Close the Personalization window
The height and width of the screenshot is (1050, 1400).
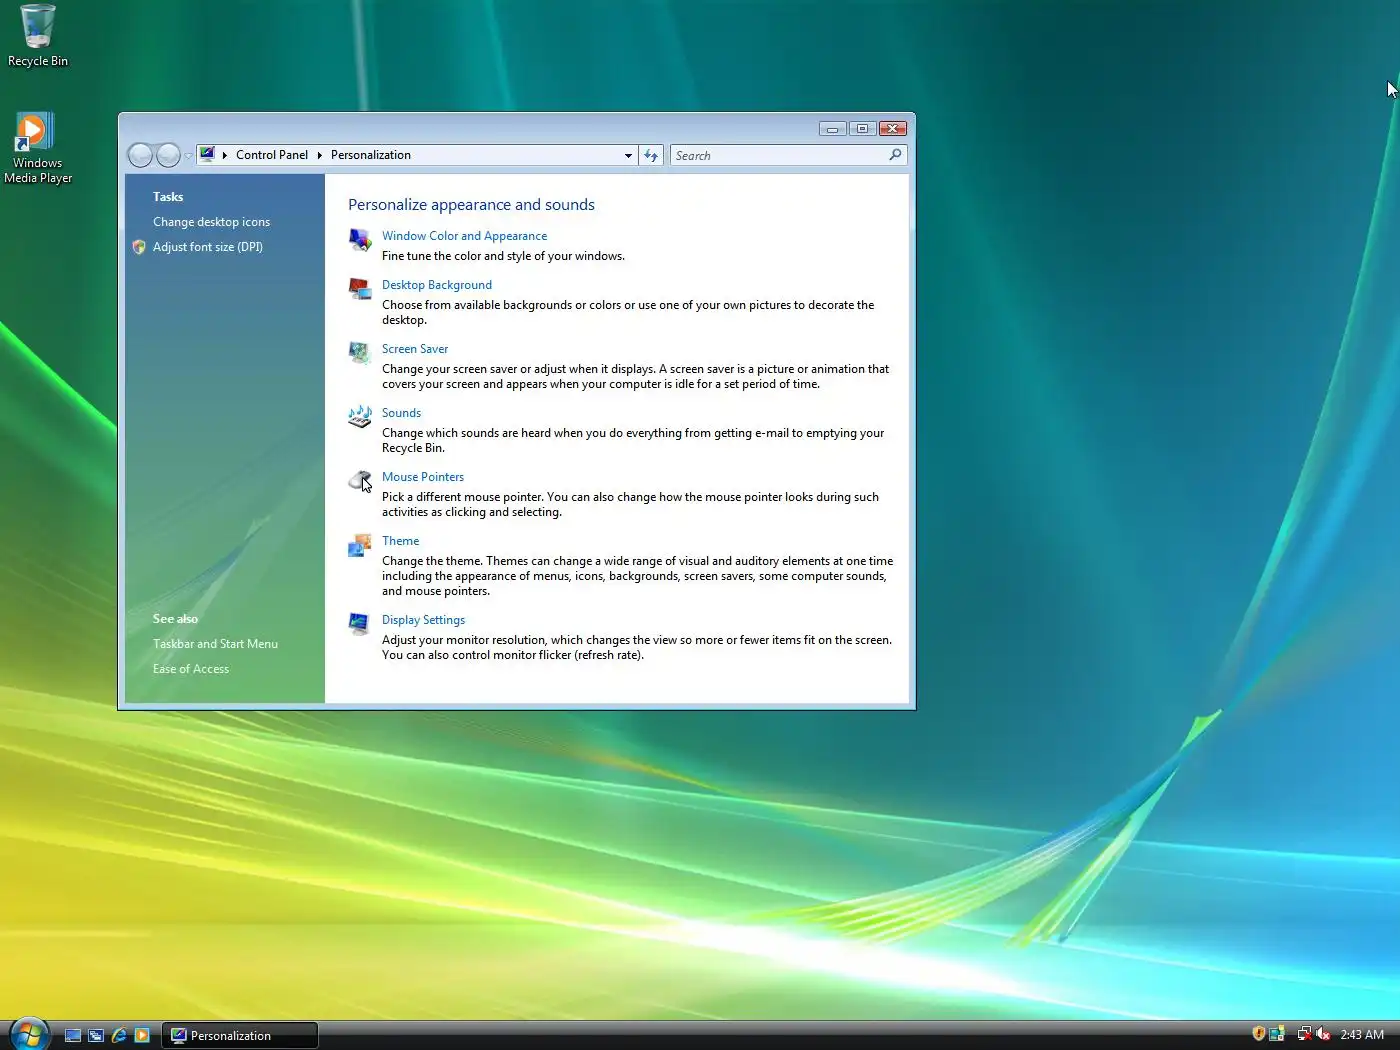click(x=892, y=129)
